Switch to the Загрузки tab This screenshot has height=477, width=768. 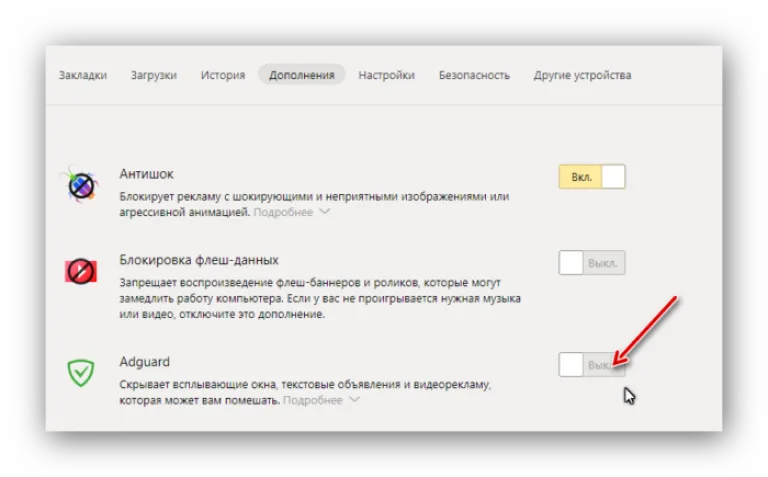pyautogui.click(x=154, y=75)
